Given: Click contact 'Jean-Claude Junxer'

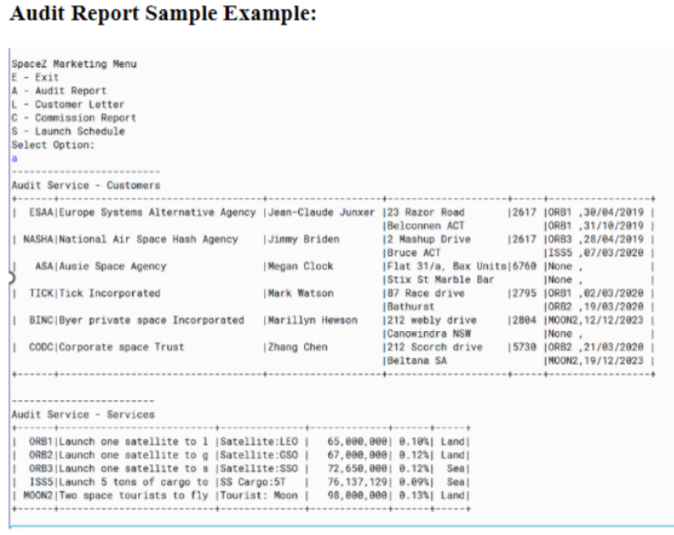Looking at the screenshot, I should click(x=321, y=212).
